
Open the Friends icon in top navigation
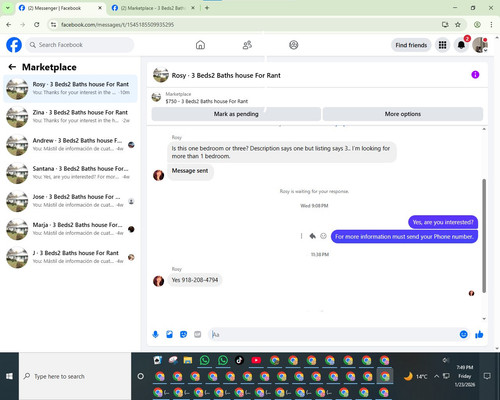(247, 45)
